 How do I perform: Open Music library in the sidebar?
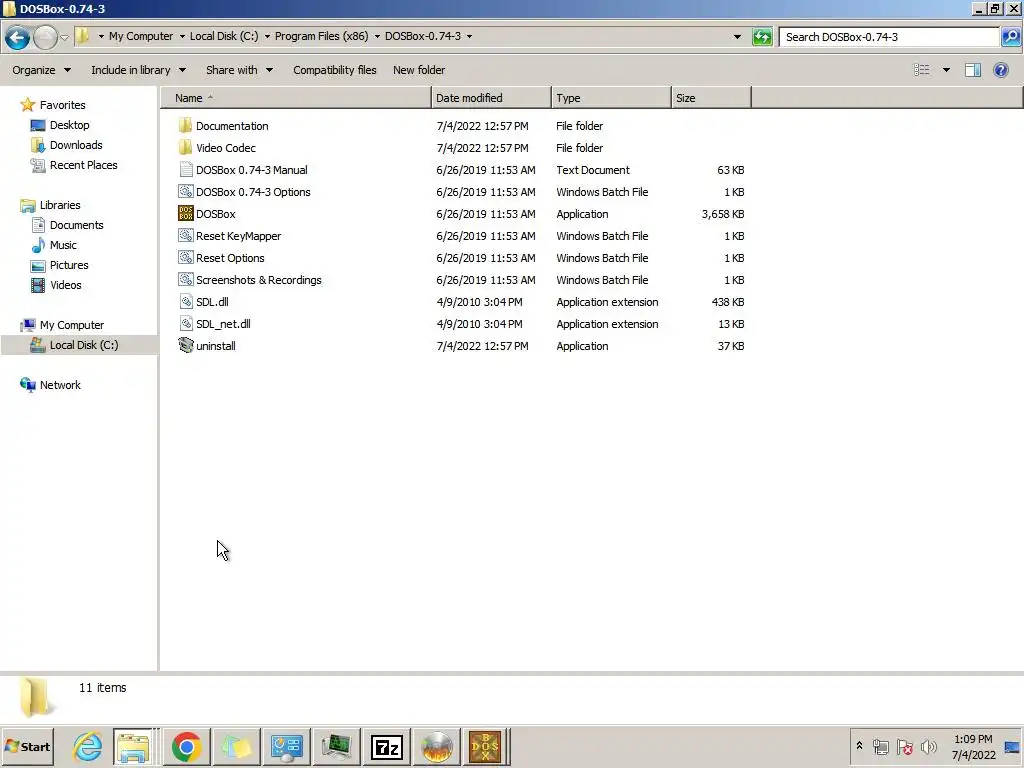coord(63,245)
